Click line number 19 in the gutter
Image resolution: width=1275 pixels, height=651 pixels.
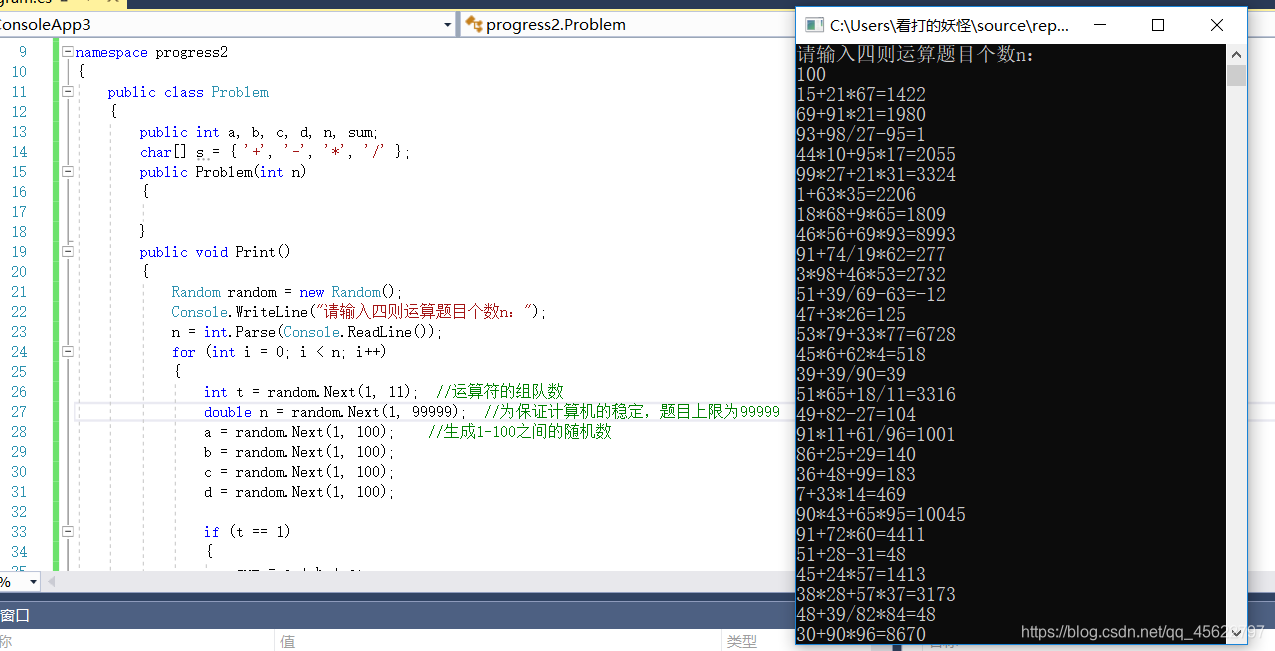[x=19, y=252]
